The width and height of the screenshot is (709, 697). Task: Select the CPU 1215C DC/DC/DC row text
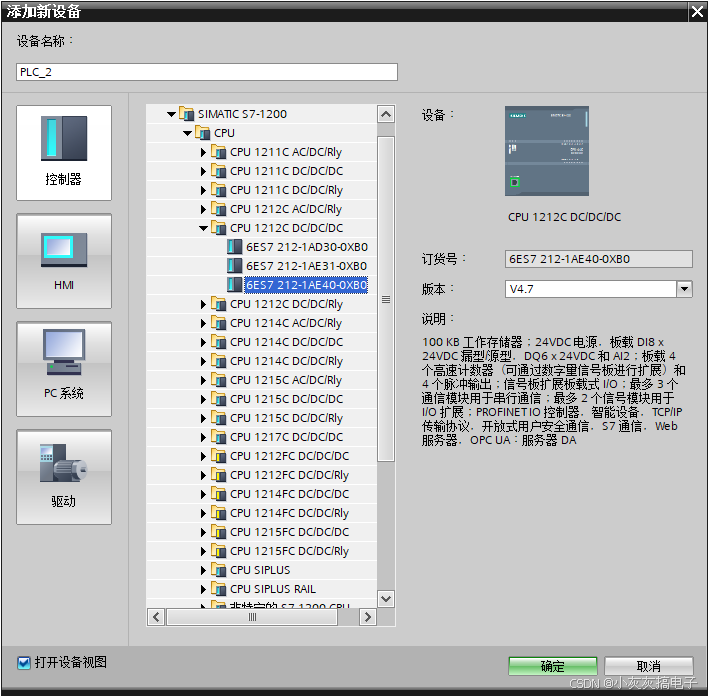pos(286,399)
